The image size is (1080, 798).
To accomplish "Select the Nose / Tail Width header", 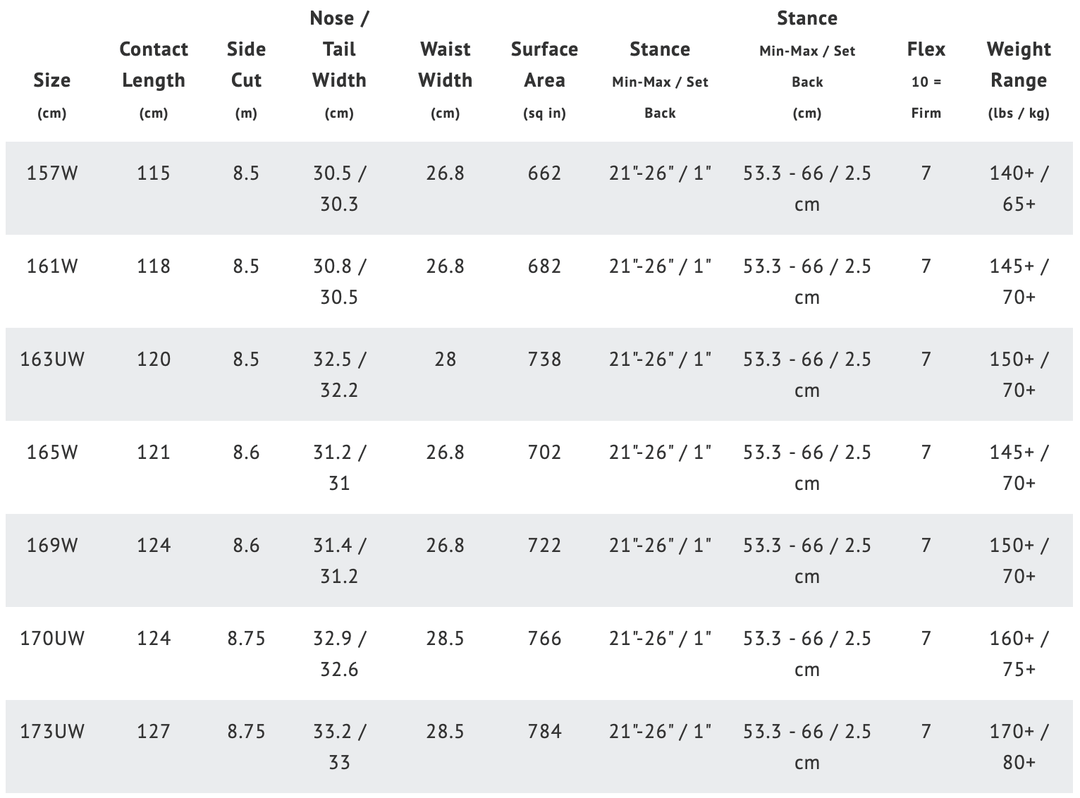I will 339,49.
